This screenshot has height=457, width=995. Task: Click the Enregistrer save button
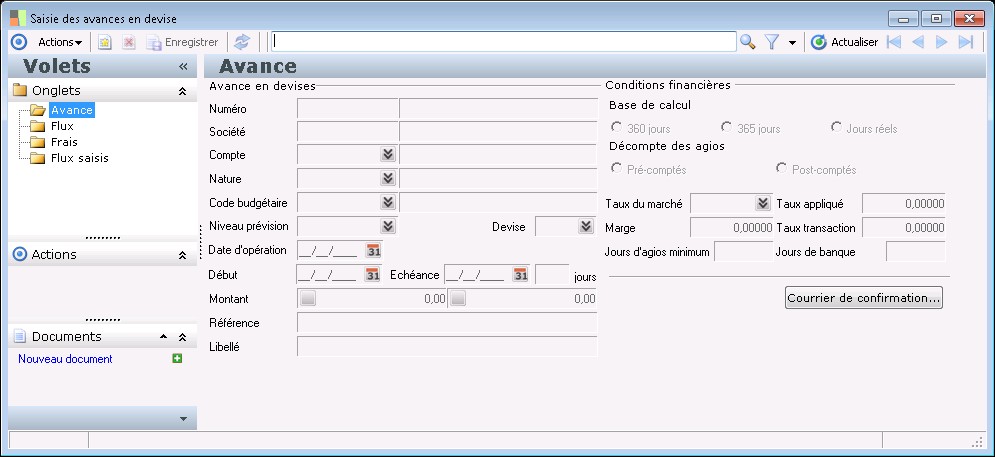(x=183, y=43)
